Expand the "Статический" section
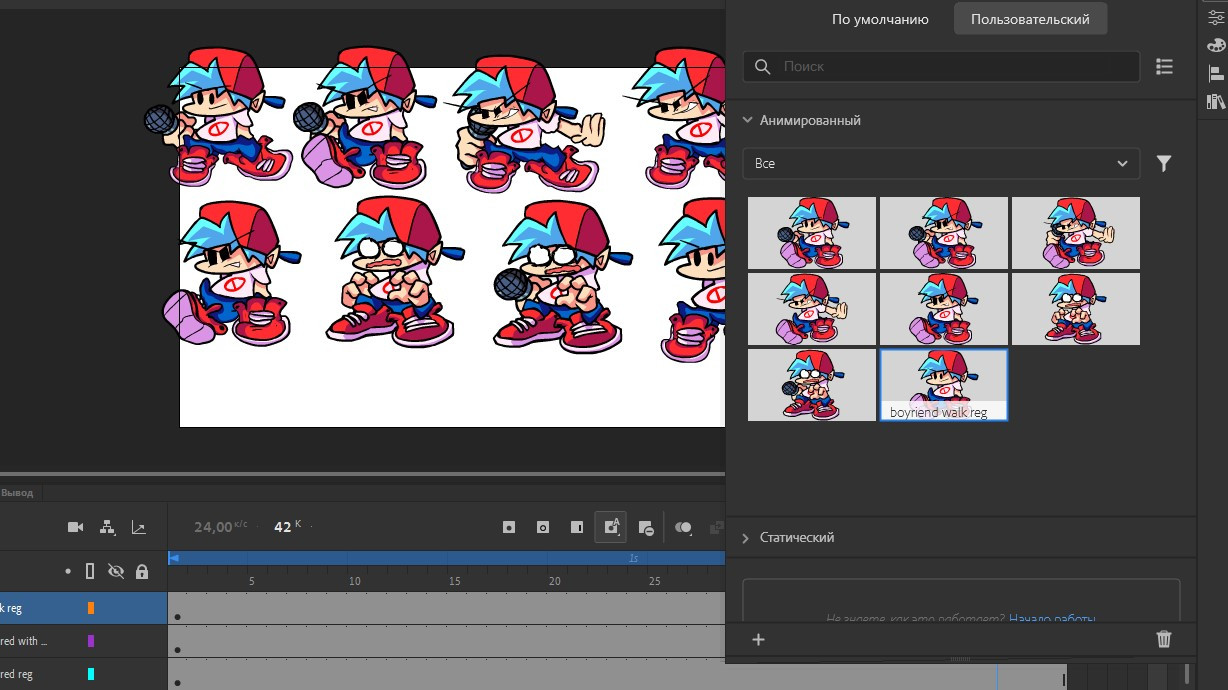Screen dimensions: 1228x690 click(x=745, y=537)
